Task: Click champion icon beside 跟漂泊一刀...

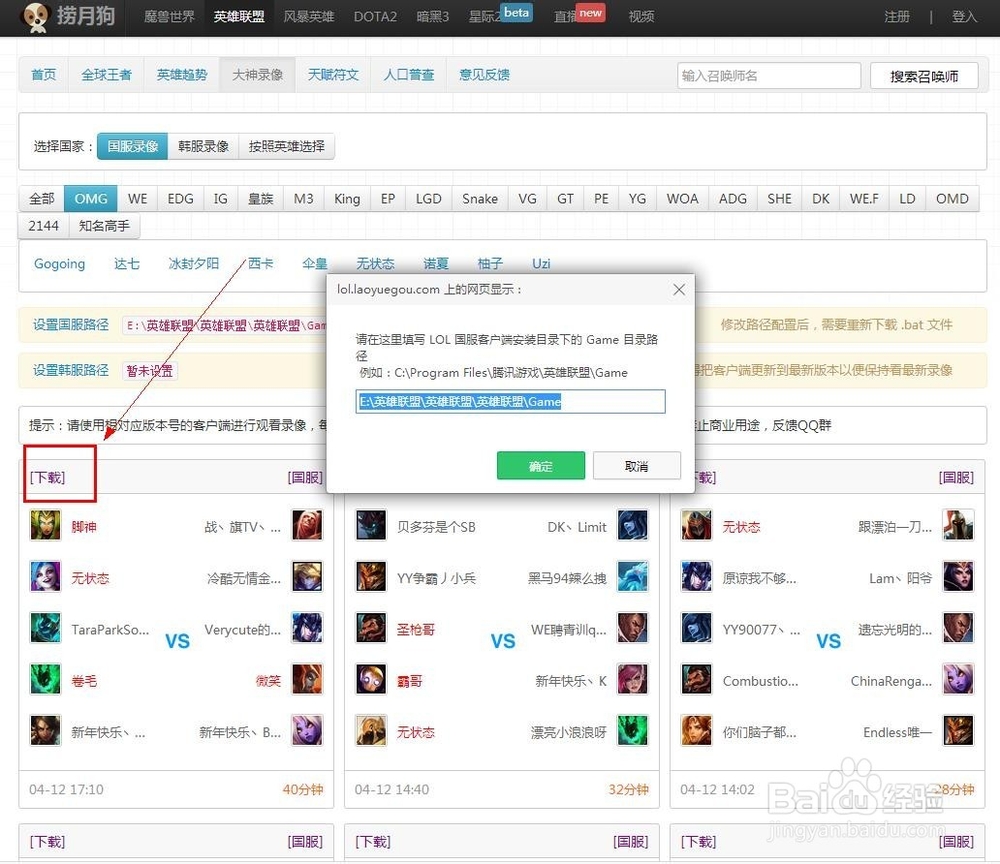Action: pyautogui.click(x=958, y=525)
